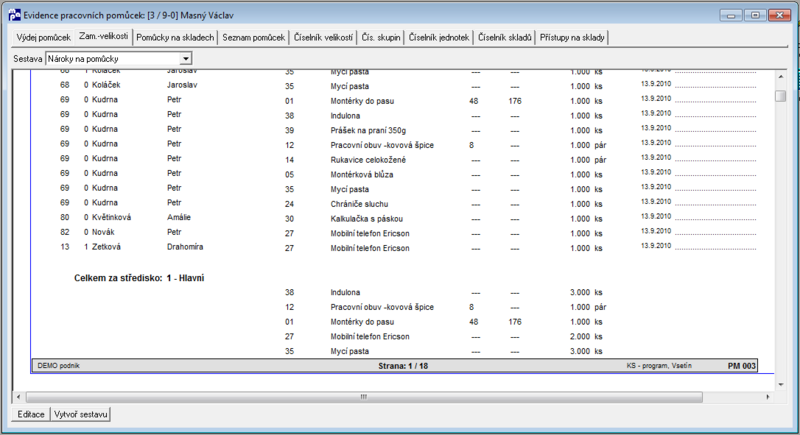The image size is (800, 435).
Task: Click the horizontal scrollbar thumb
Action: (364, 397)
